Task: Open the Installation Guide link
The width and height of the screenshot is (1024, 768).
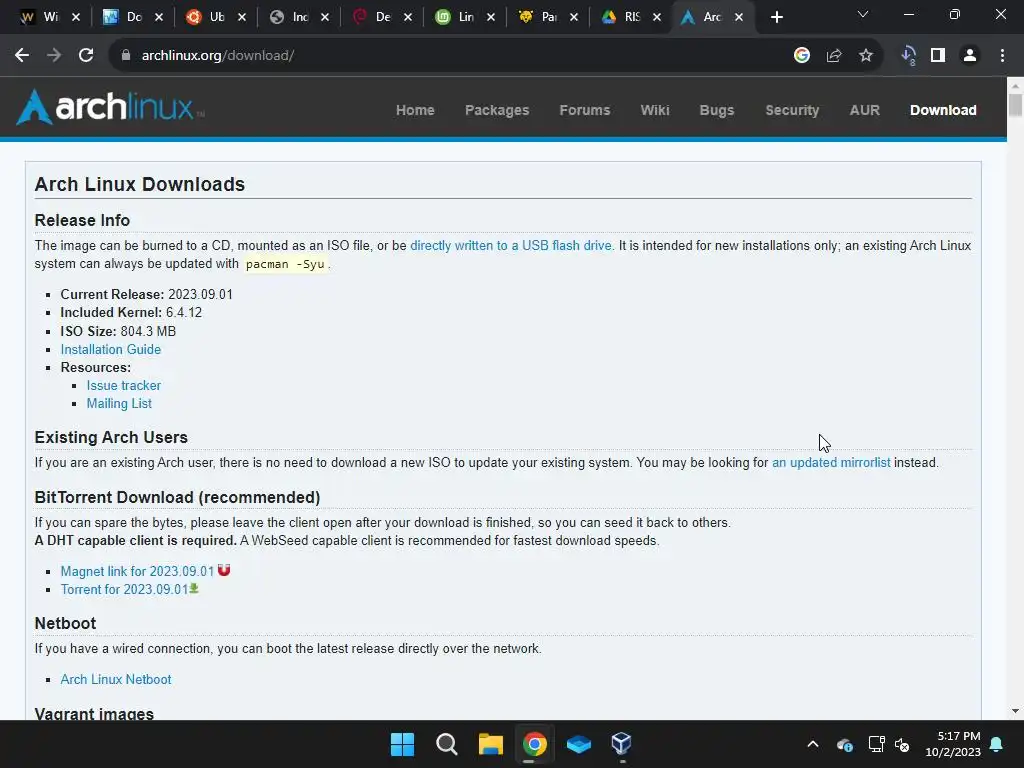Action: [111, 349]
